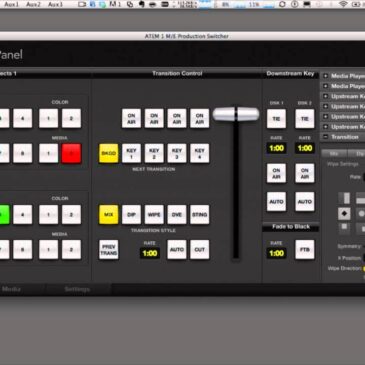Select the WIPE transition style
This screenshot has height=365, width=365.
coord(154,215)
